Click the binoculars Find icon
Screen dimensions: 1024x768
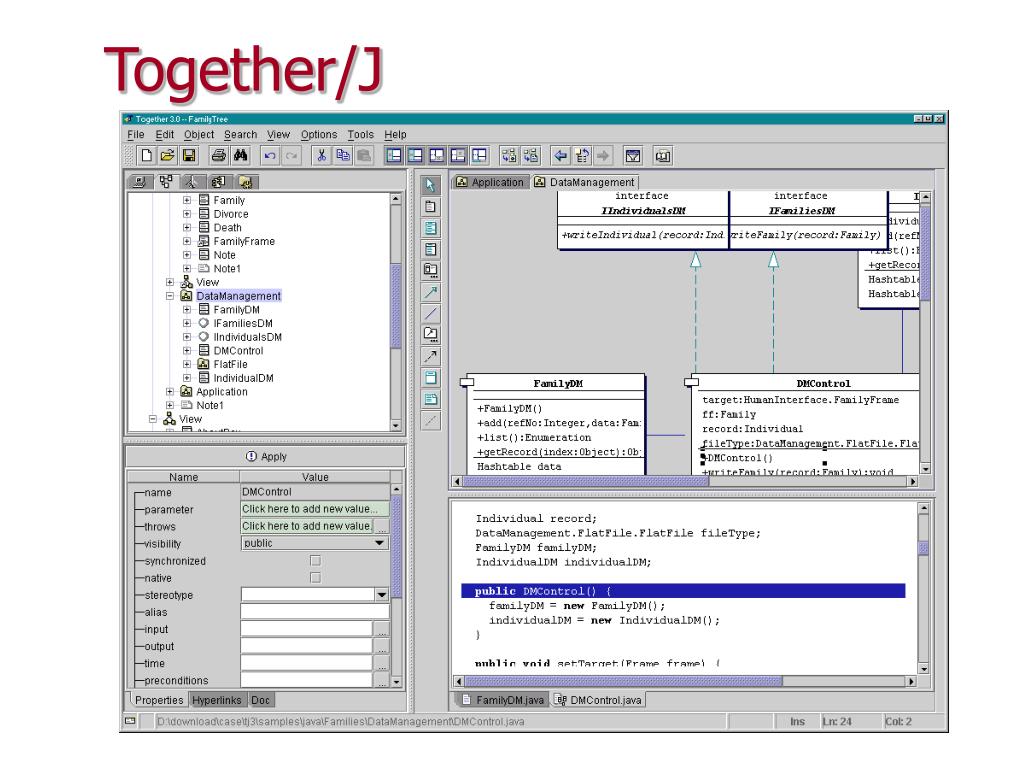click(240, 155)
